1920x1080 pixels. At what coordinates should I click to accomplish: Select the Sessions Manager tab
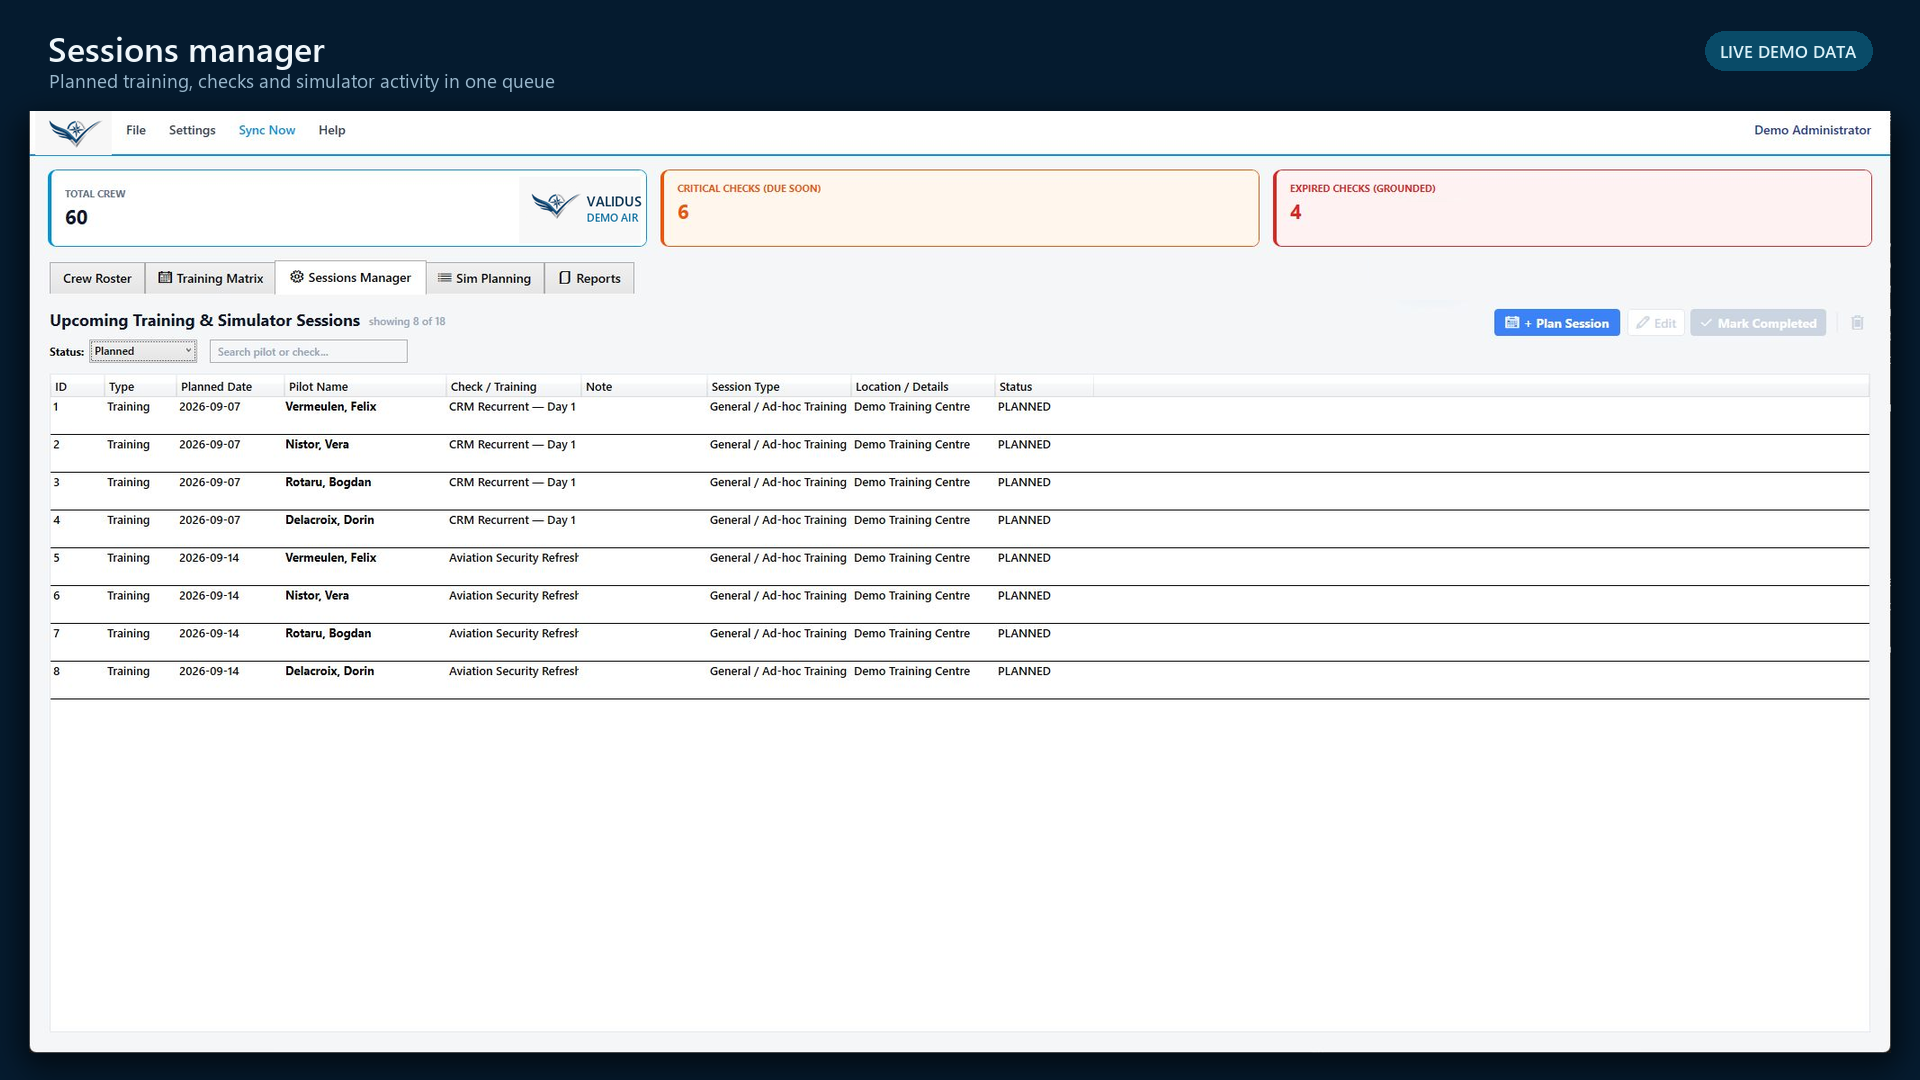pyautogui.click(x=350, y=277)
